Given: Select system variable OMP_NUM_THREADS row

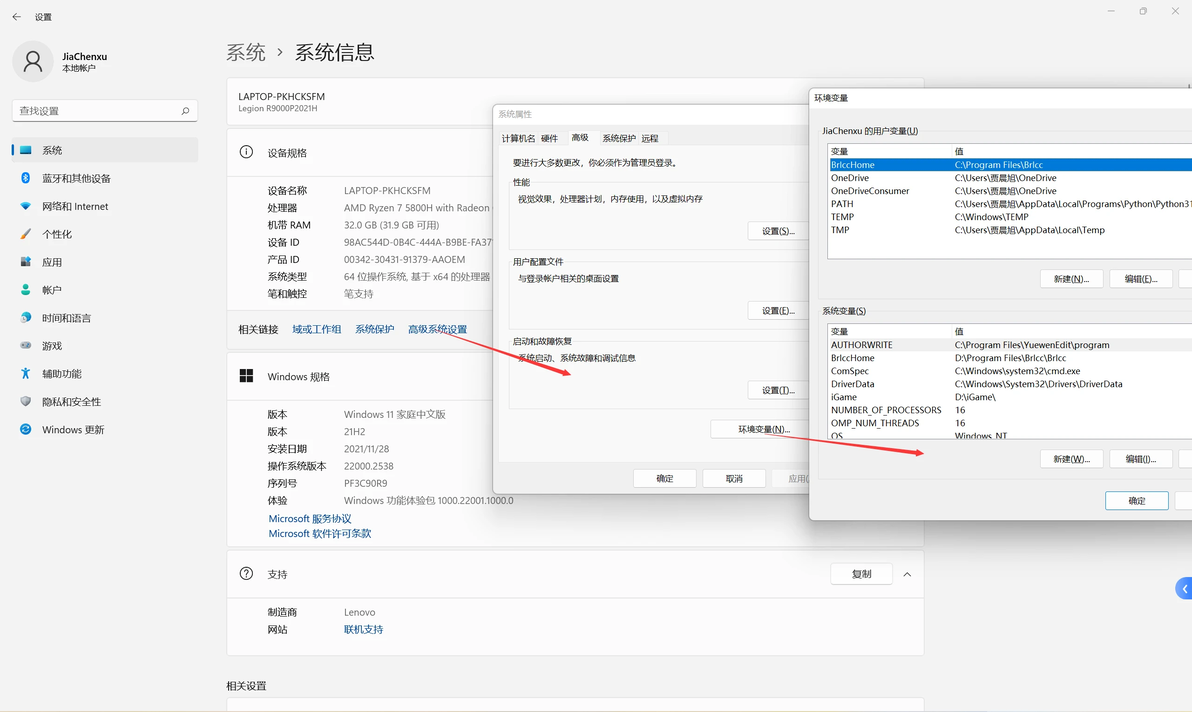Looking at the screenshot, I should tap(1010, 423).
